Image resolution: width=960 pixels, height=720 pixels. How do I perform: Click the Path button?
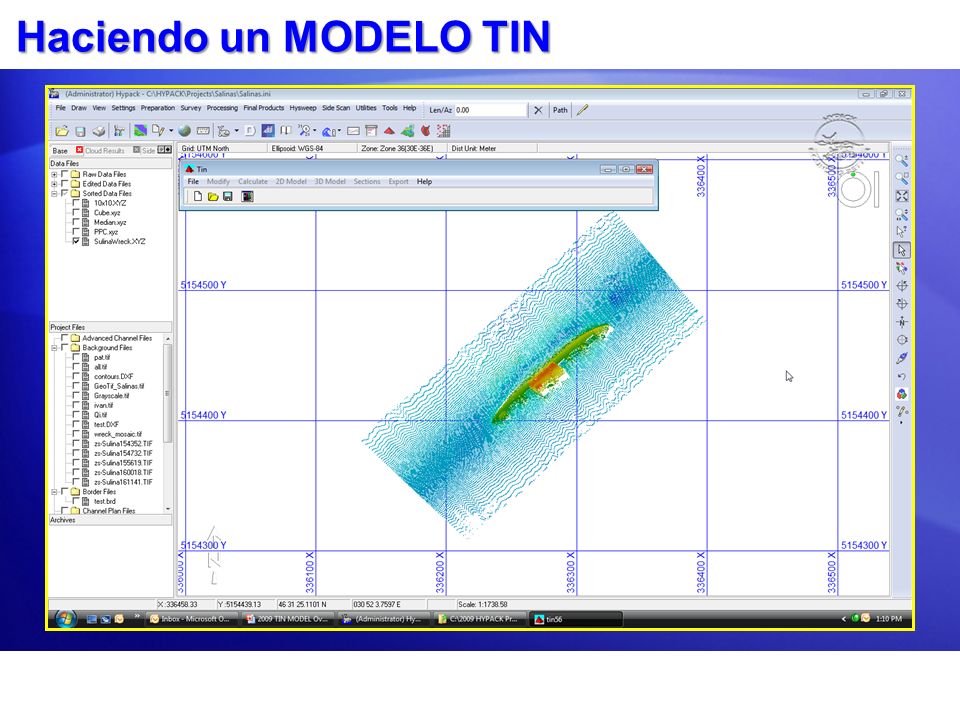560,110
